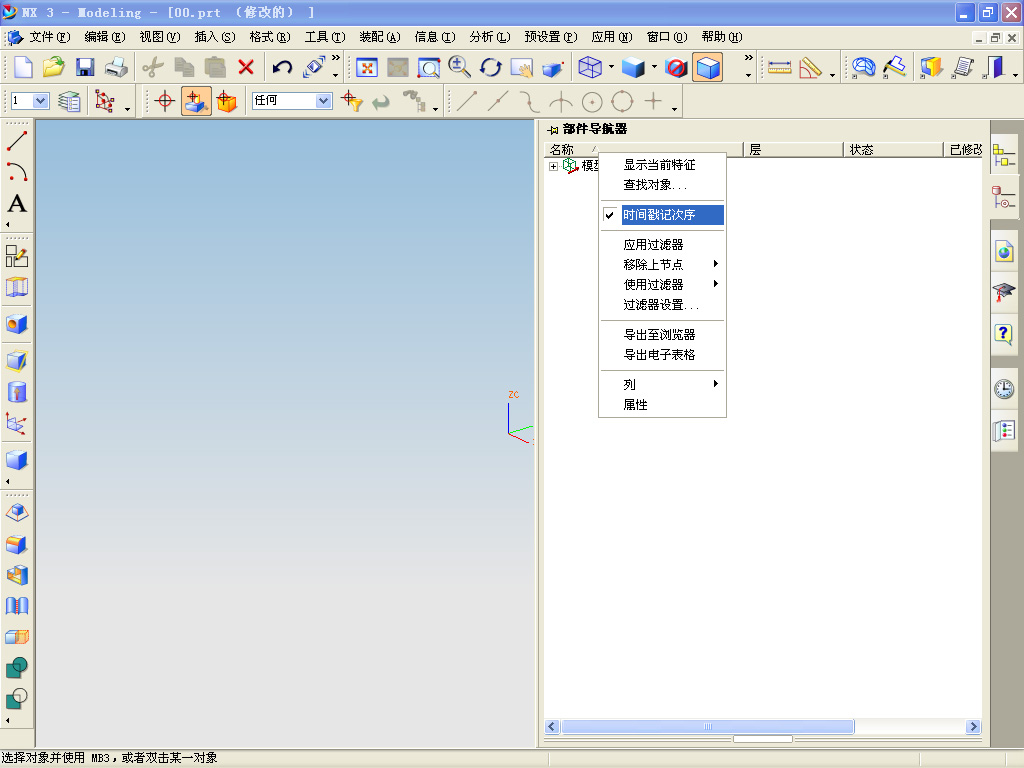Expand the standard toolbar overflow chevron
Image resolution: width=1024 pixels, height=768 pixels.
[x=336, y=58]
